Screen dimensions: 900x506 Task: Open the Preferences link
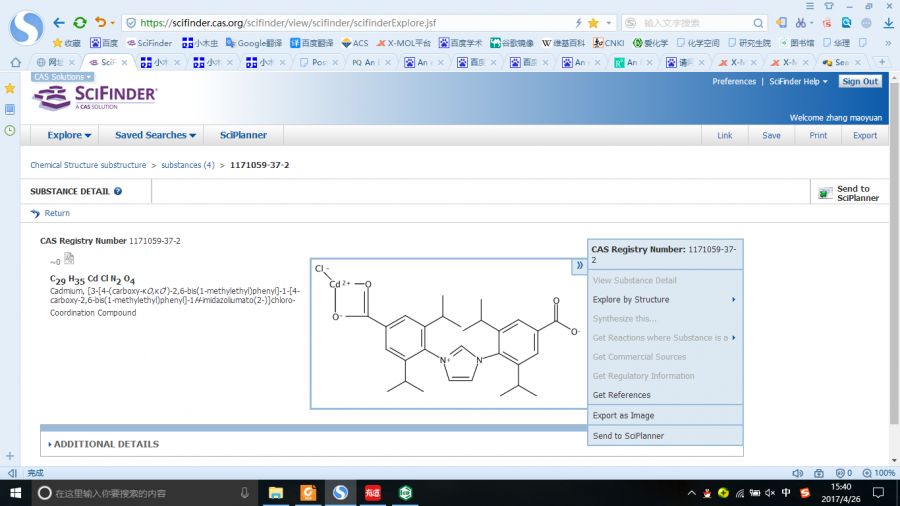[734, 81]
